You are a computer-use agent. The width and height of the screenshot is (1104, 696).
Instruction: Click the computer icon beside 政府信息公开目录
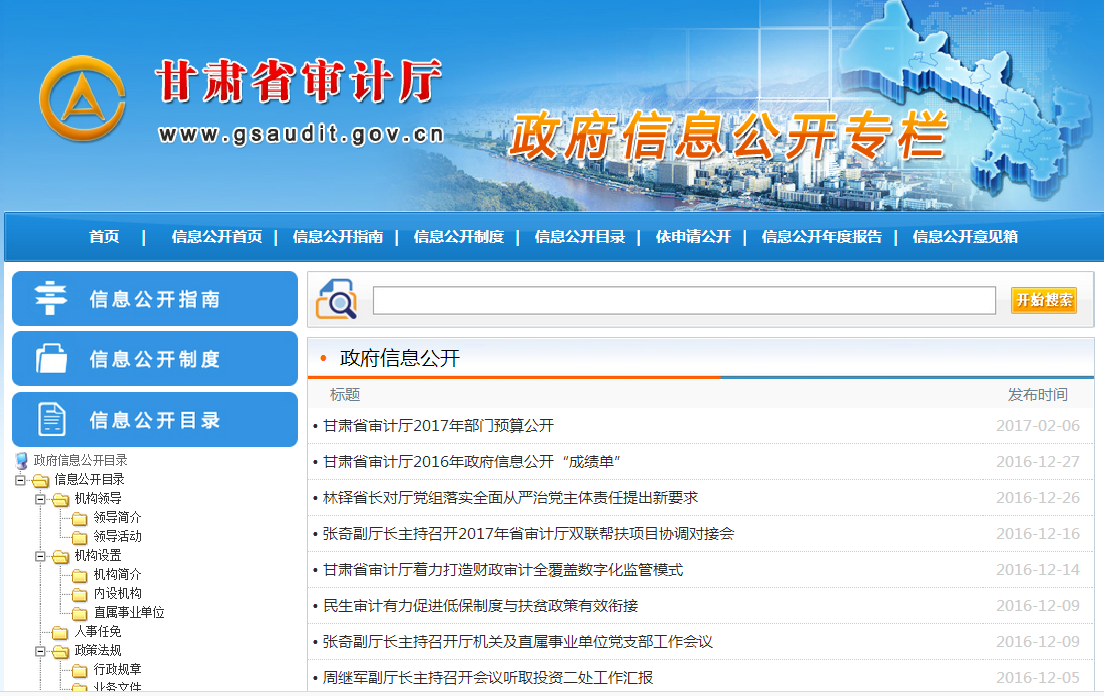(x=21, y=461)
